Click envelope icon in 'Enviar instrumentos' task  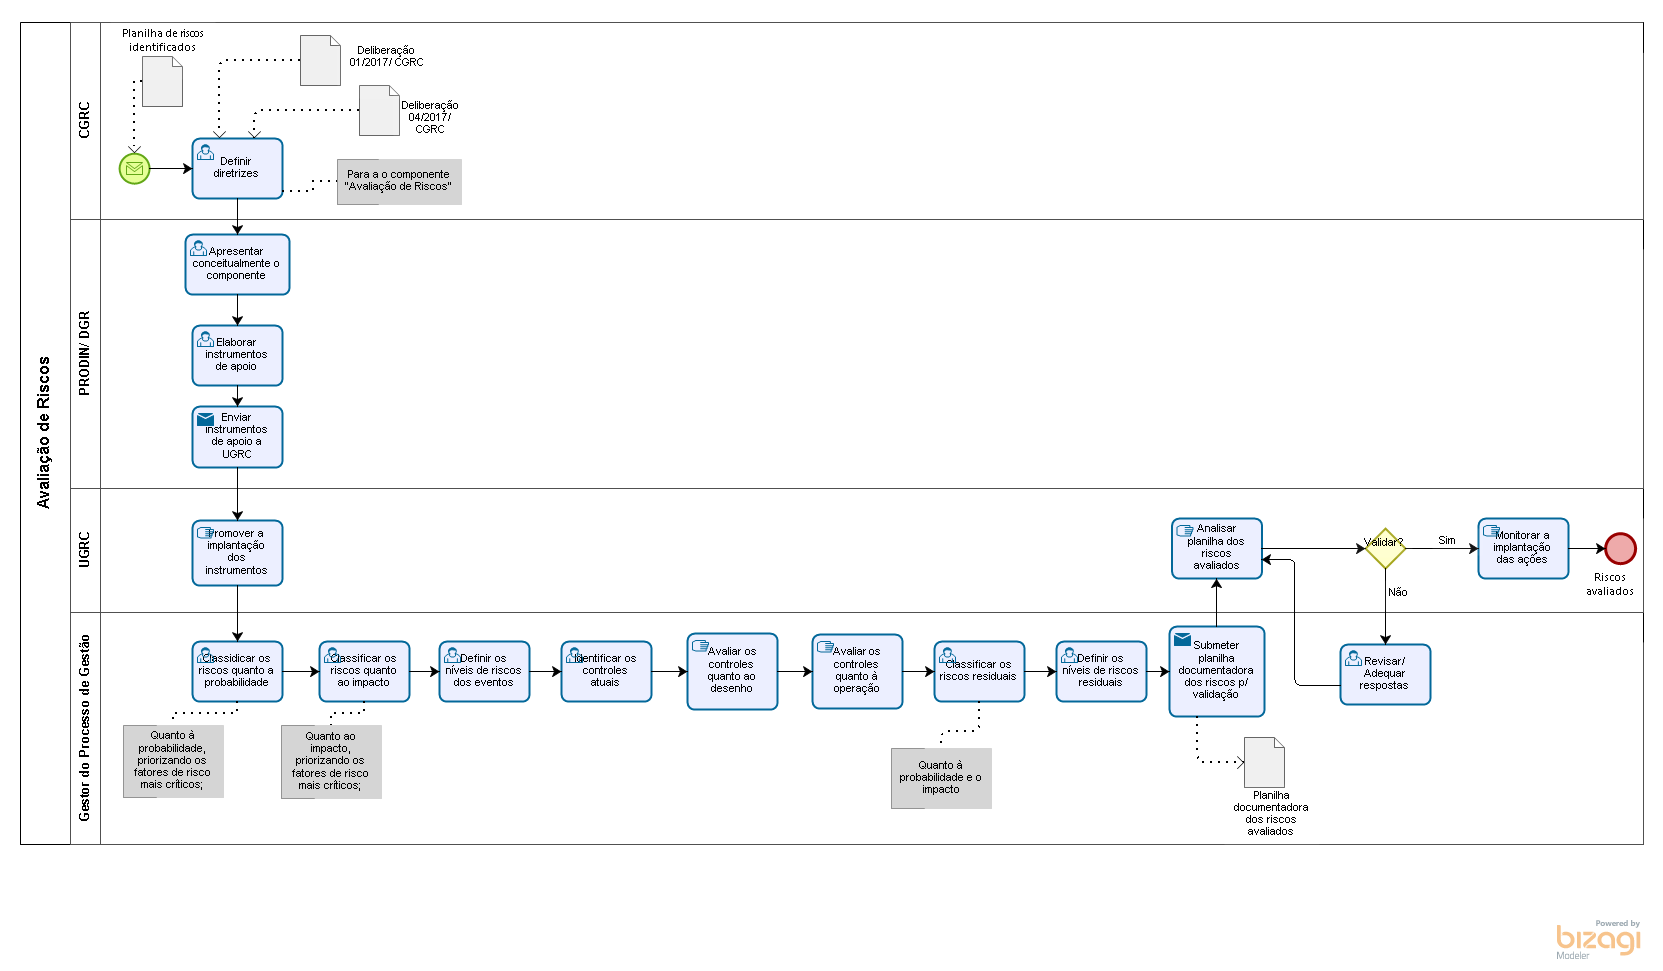click(205, 419)
